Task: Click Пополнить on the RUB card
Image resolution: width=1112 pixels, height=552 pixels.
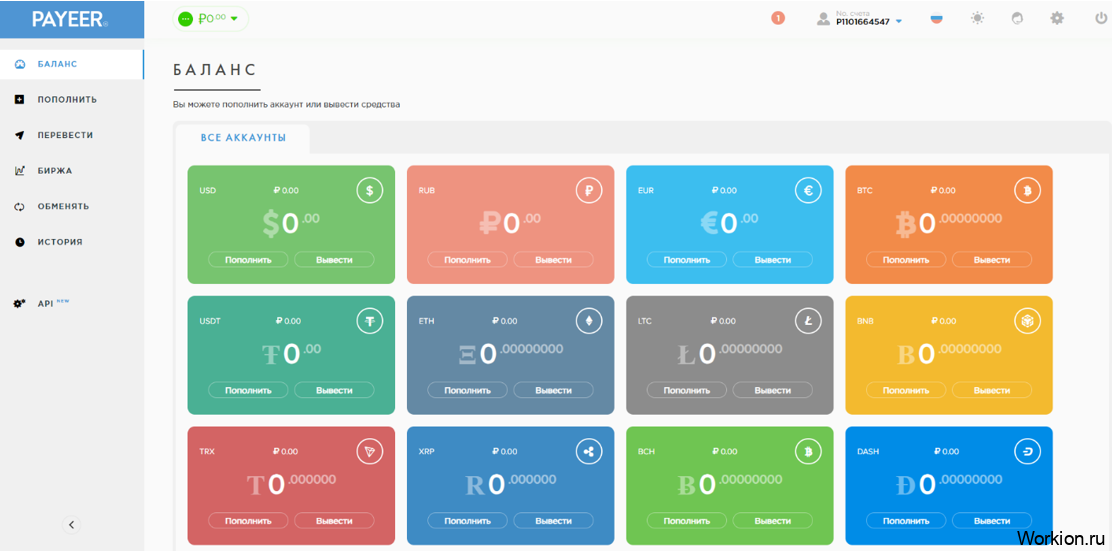Action: tap(467, 260)
